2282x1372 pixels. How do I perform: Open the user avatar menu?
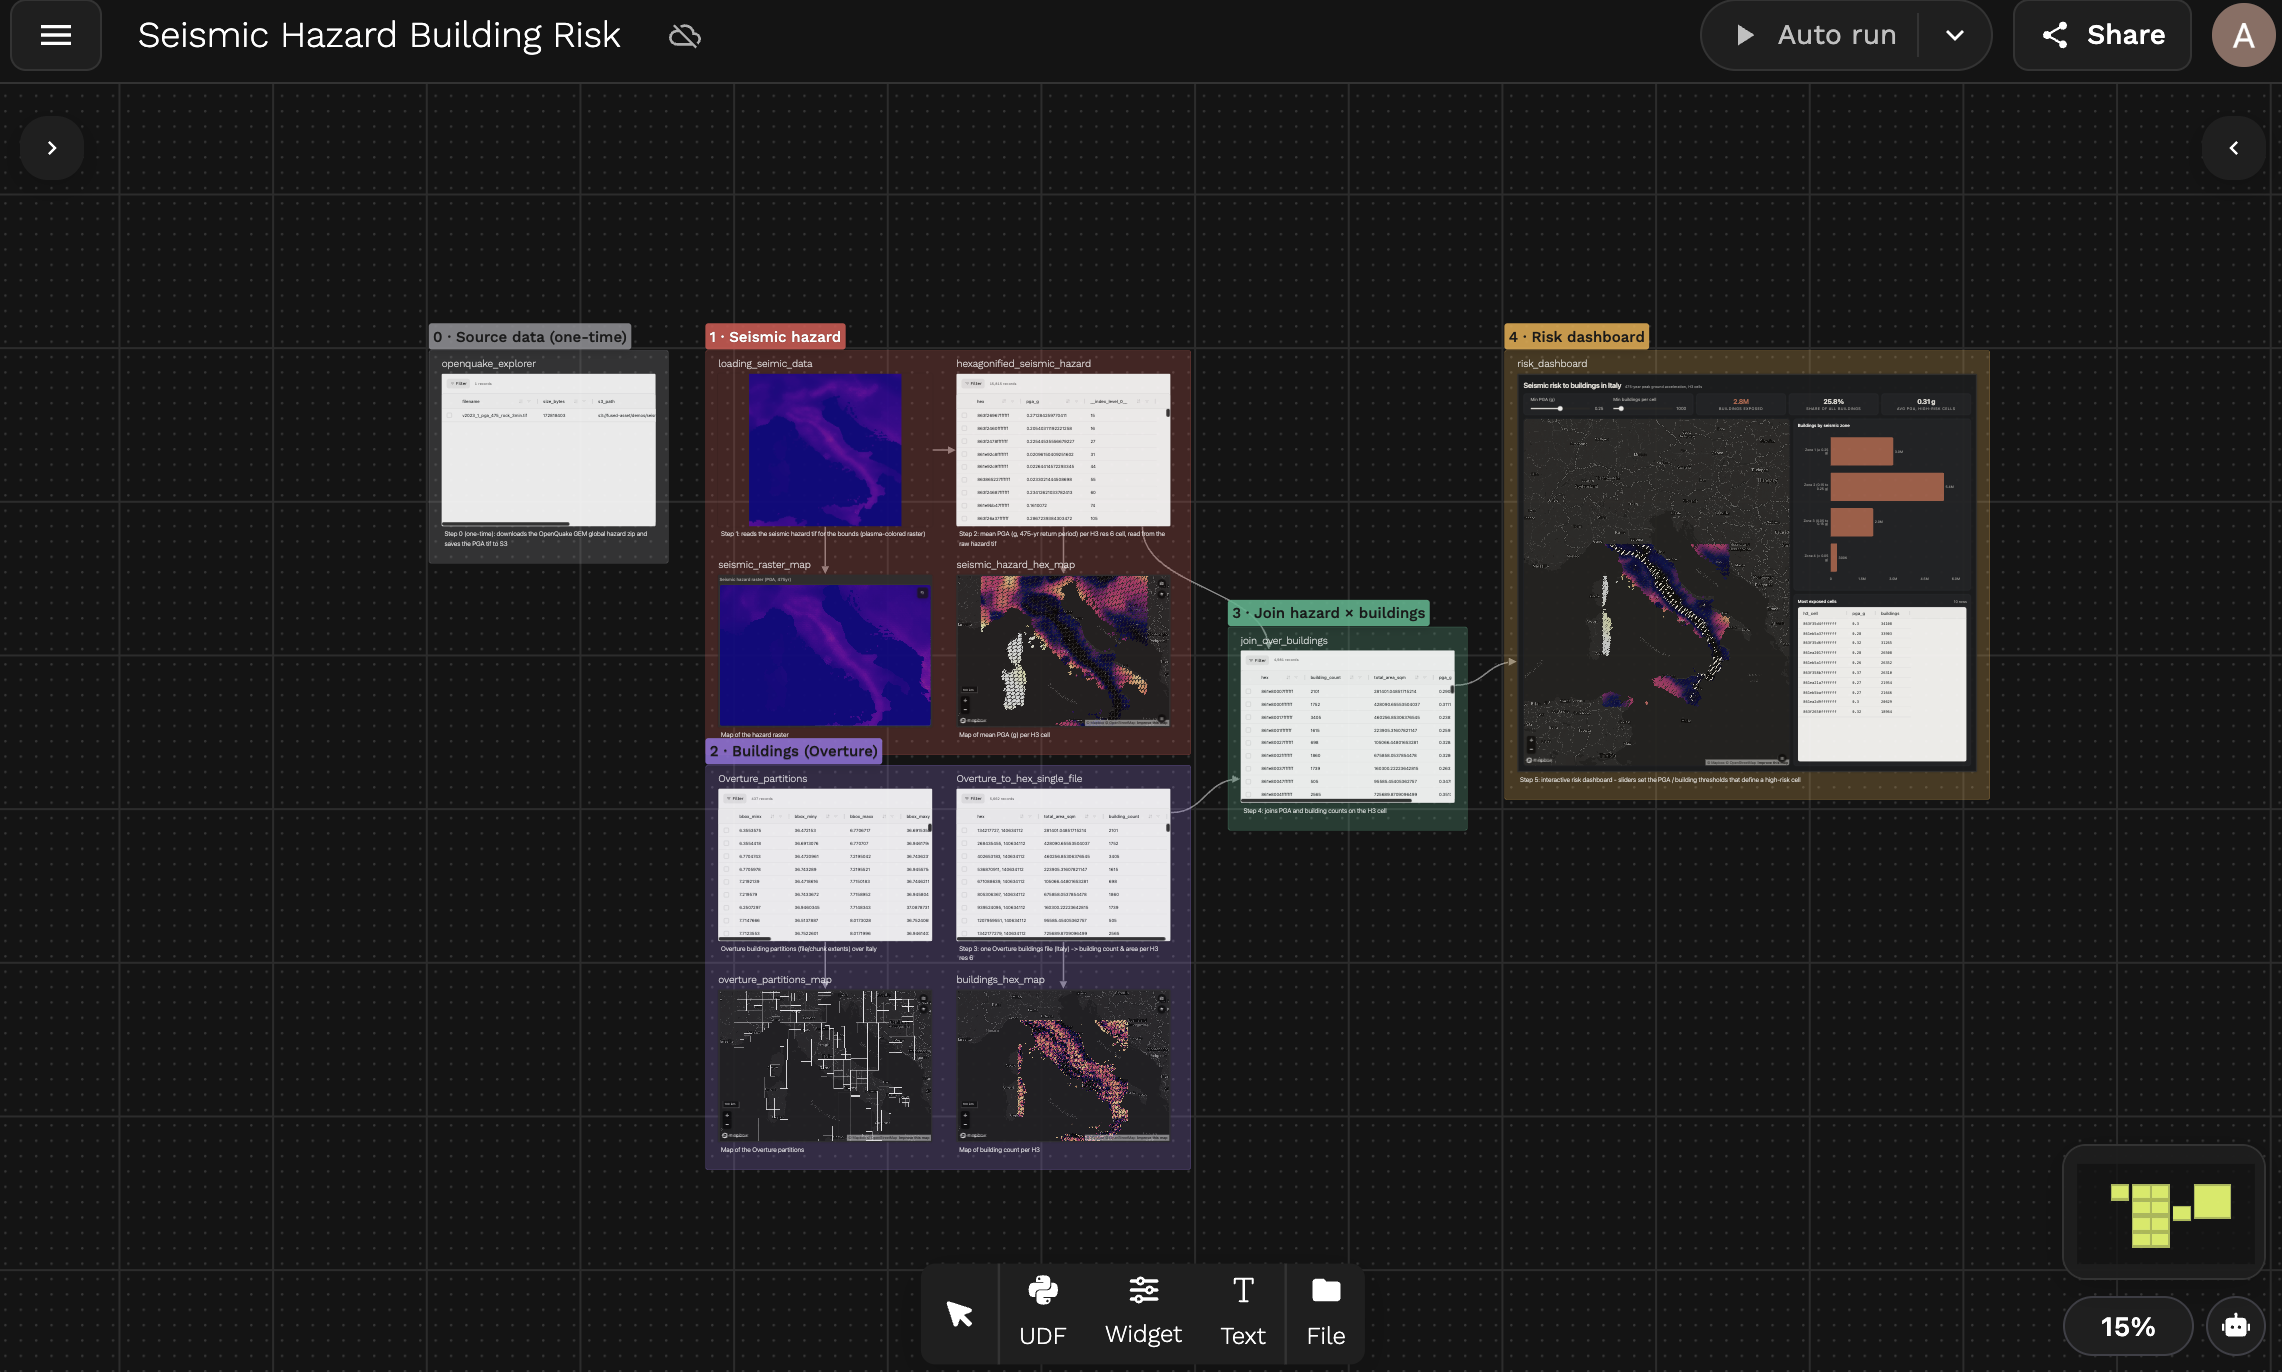[x=2243, y=35]
